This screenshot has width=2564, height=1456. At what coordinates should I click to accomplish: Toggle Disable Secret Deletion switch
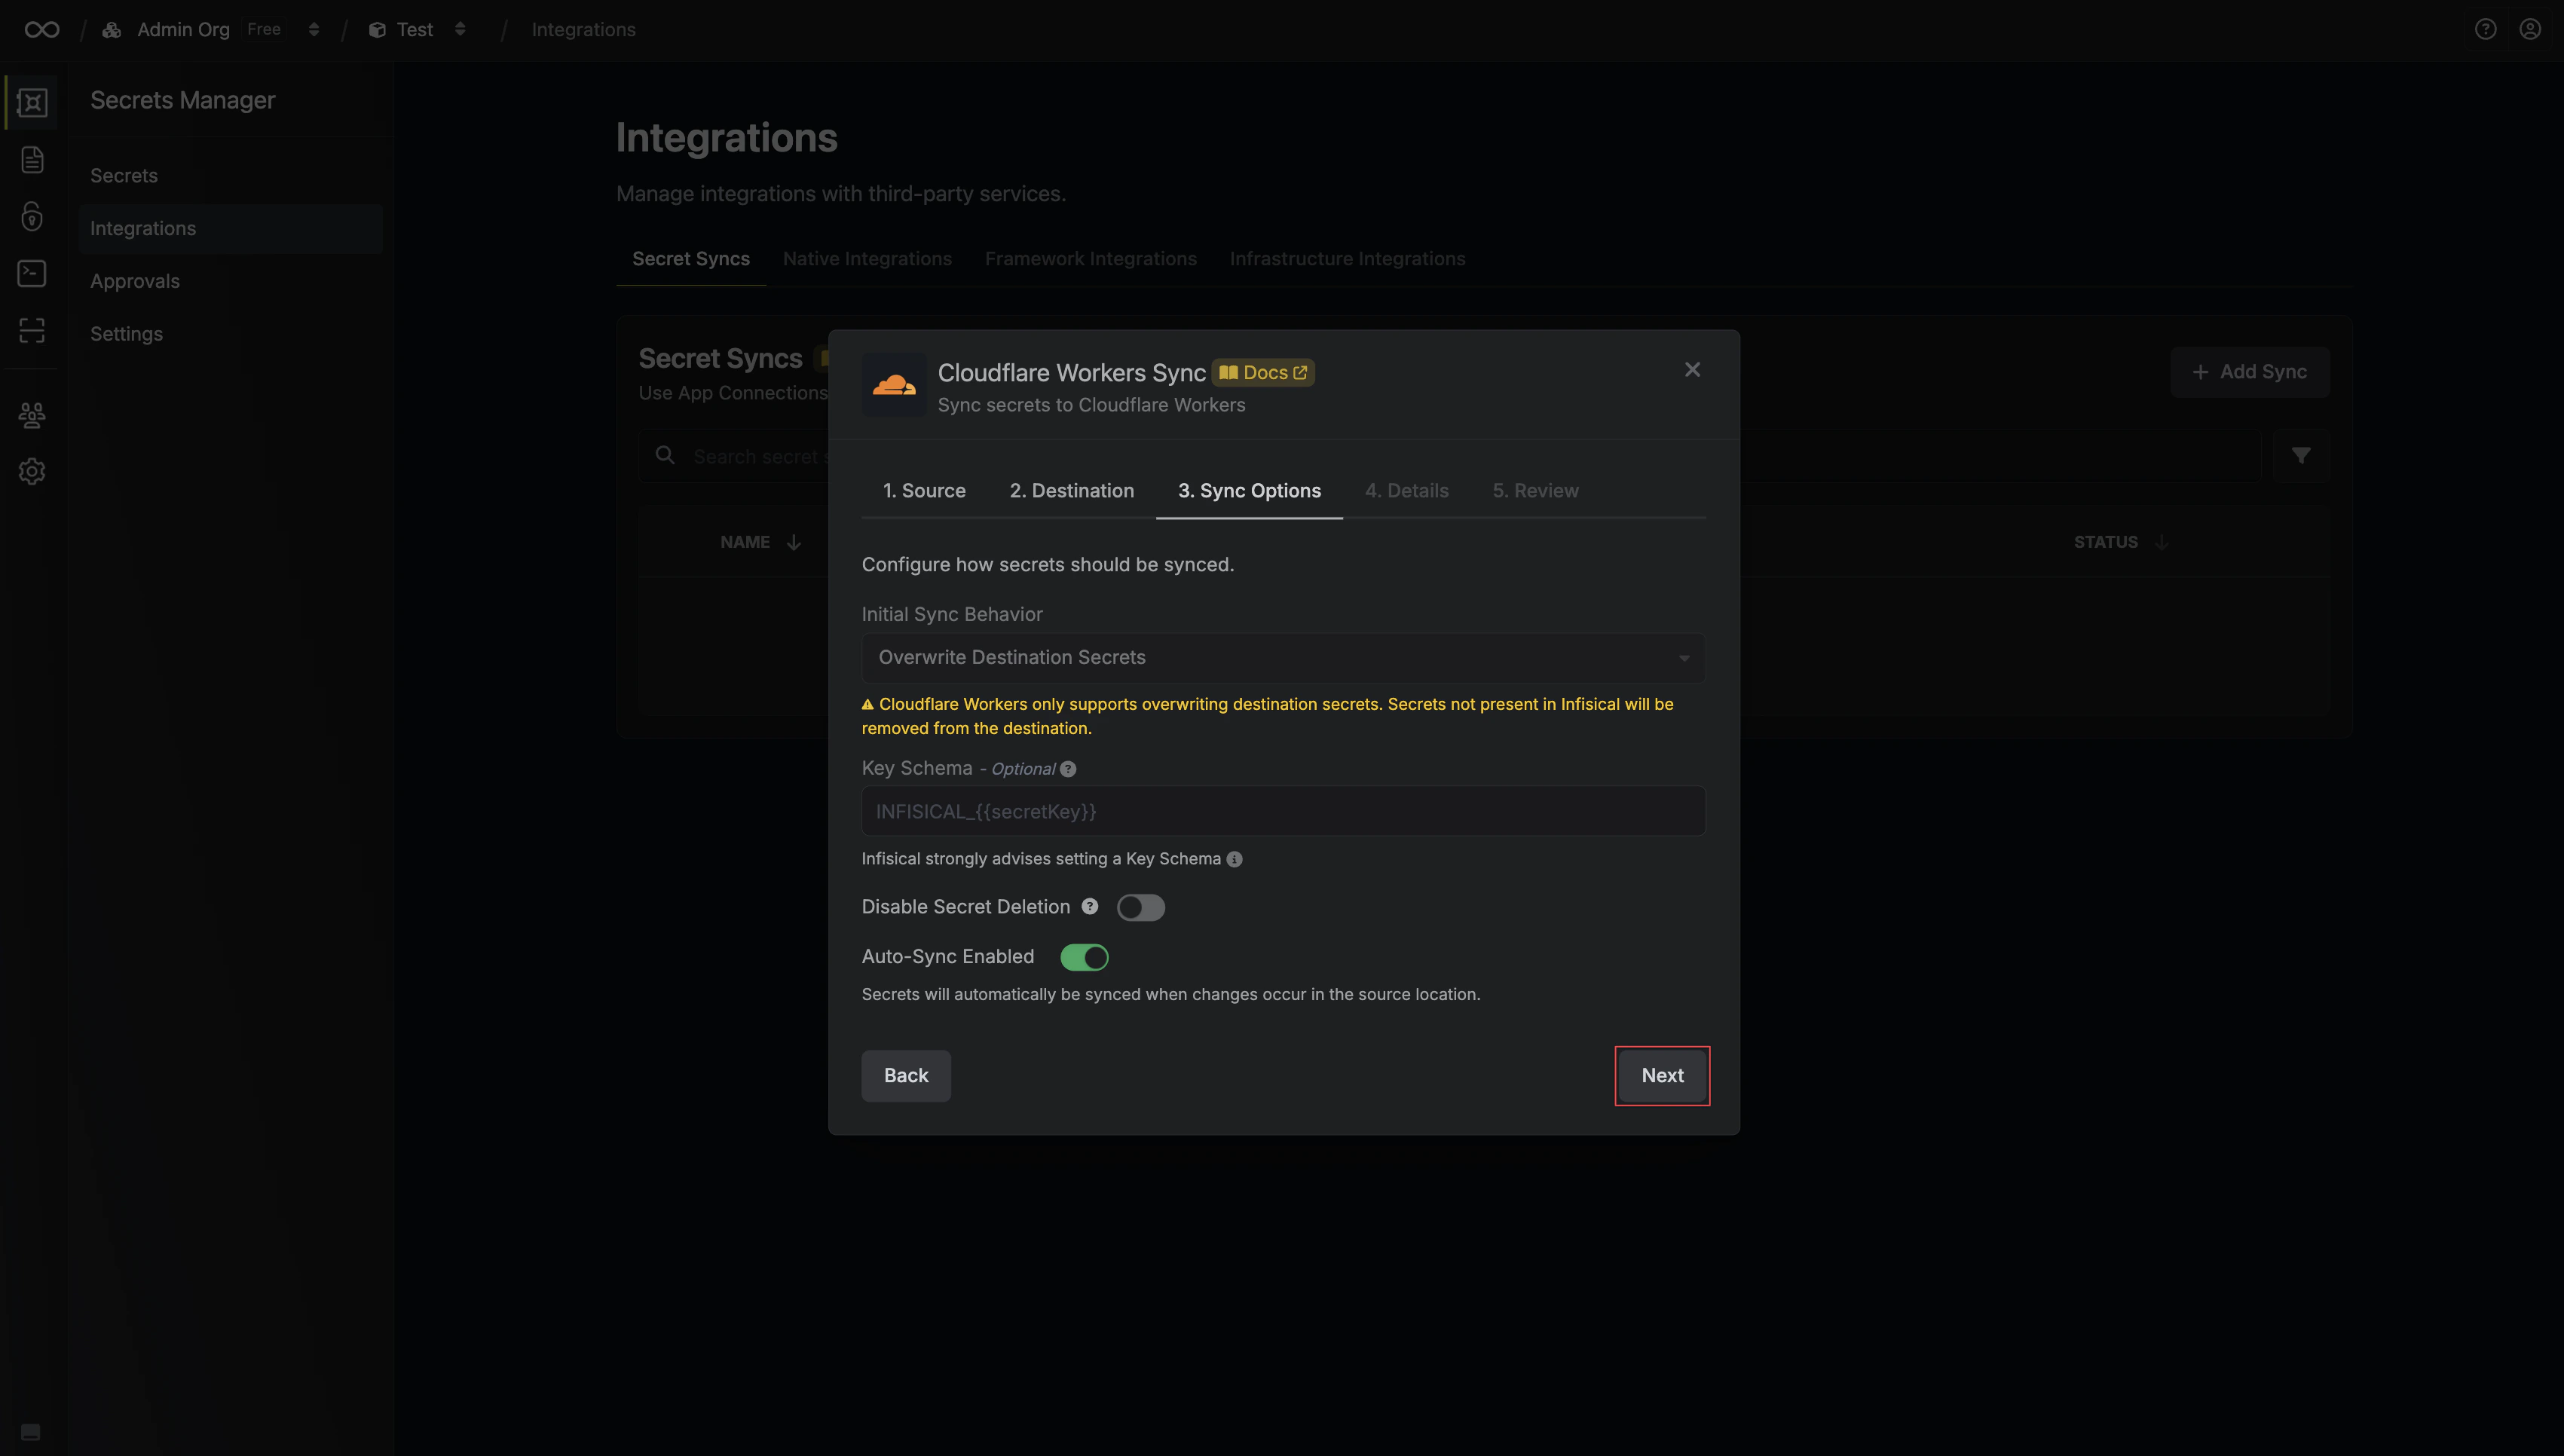click(1141, 907)
